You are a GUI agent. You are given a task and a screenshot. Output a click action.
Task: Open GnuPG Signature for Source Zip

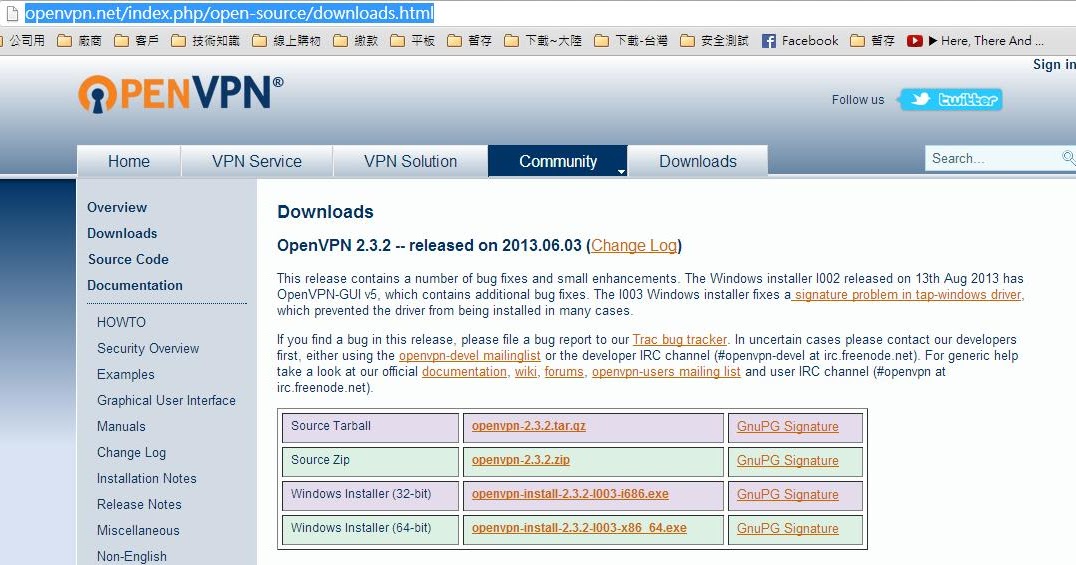788,461
